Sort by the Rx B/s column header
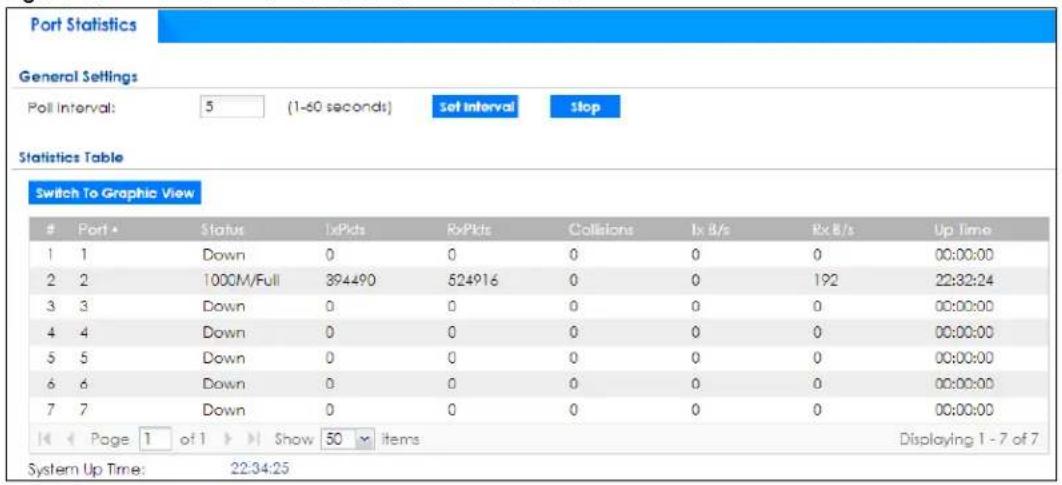This screenshot has height=485, width=1062. pyautogui.click(x=834, y=230)
